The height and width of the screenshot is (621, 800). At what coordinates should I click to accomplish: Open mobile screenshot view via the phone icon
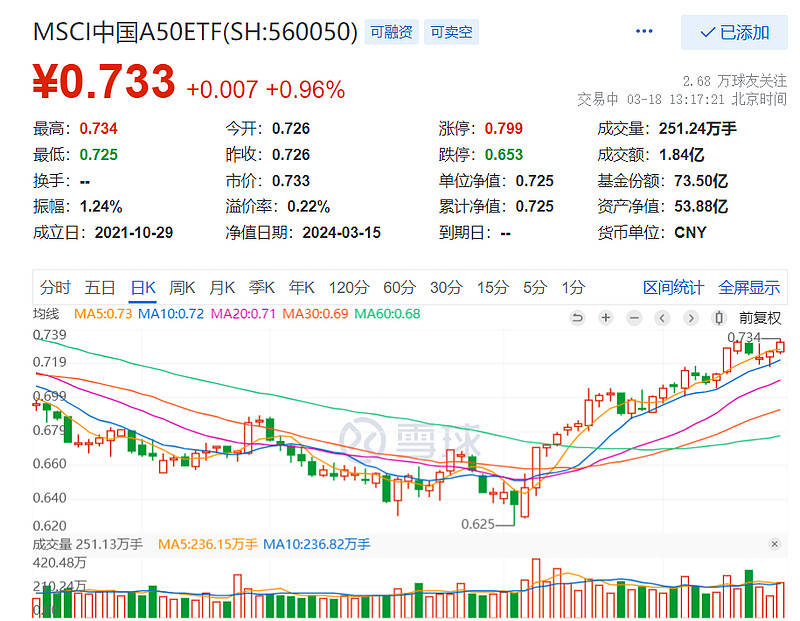(x=718, y=317)
